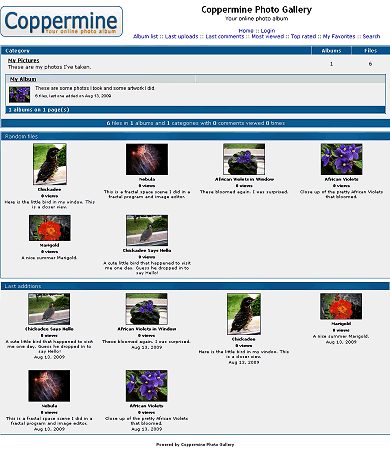Click the Files column header
The height and width of the screenshot is (450, 390).
click(370, 51)
